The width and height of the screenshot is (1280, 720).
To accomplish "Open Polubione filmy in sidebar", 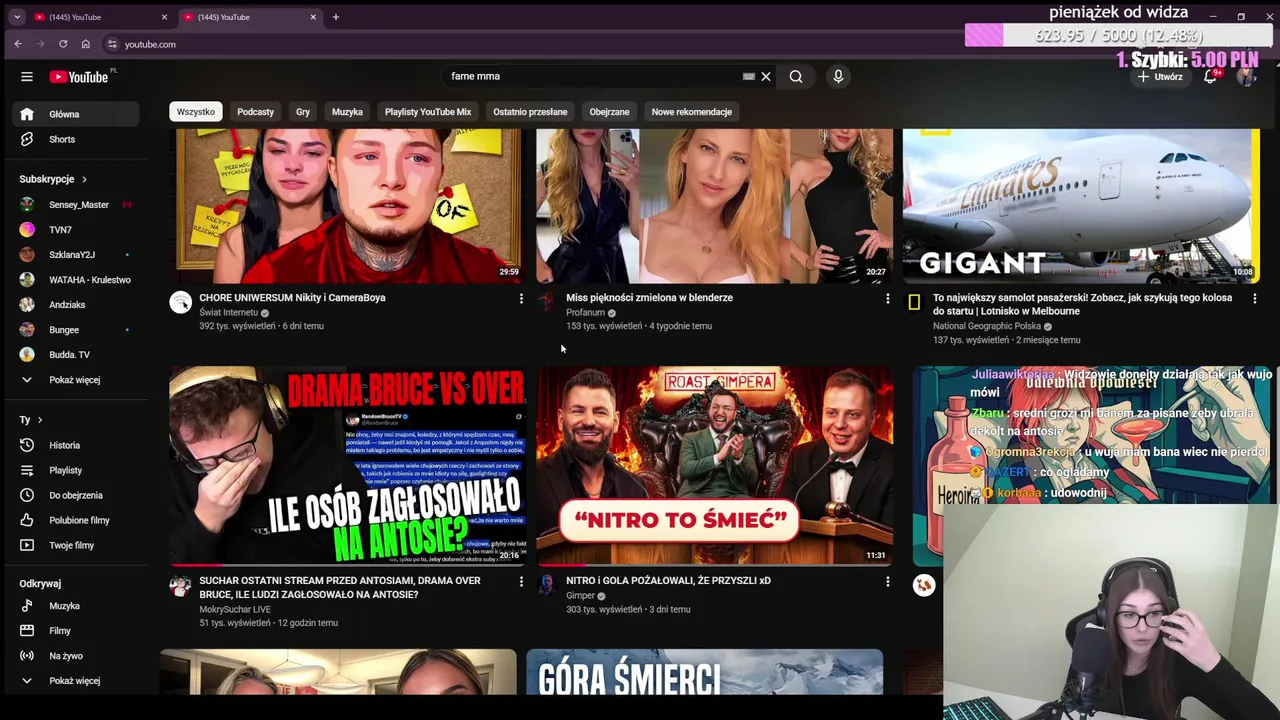I will point(75,520).
